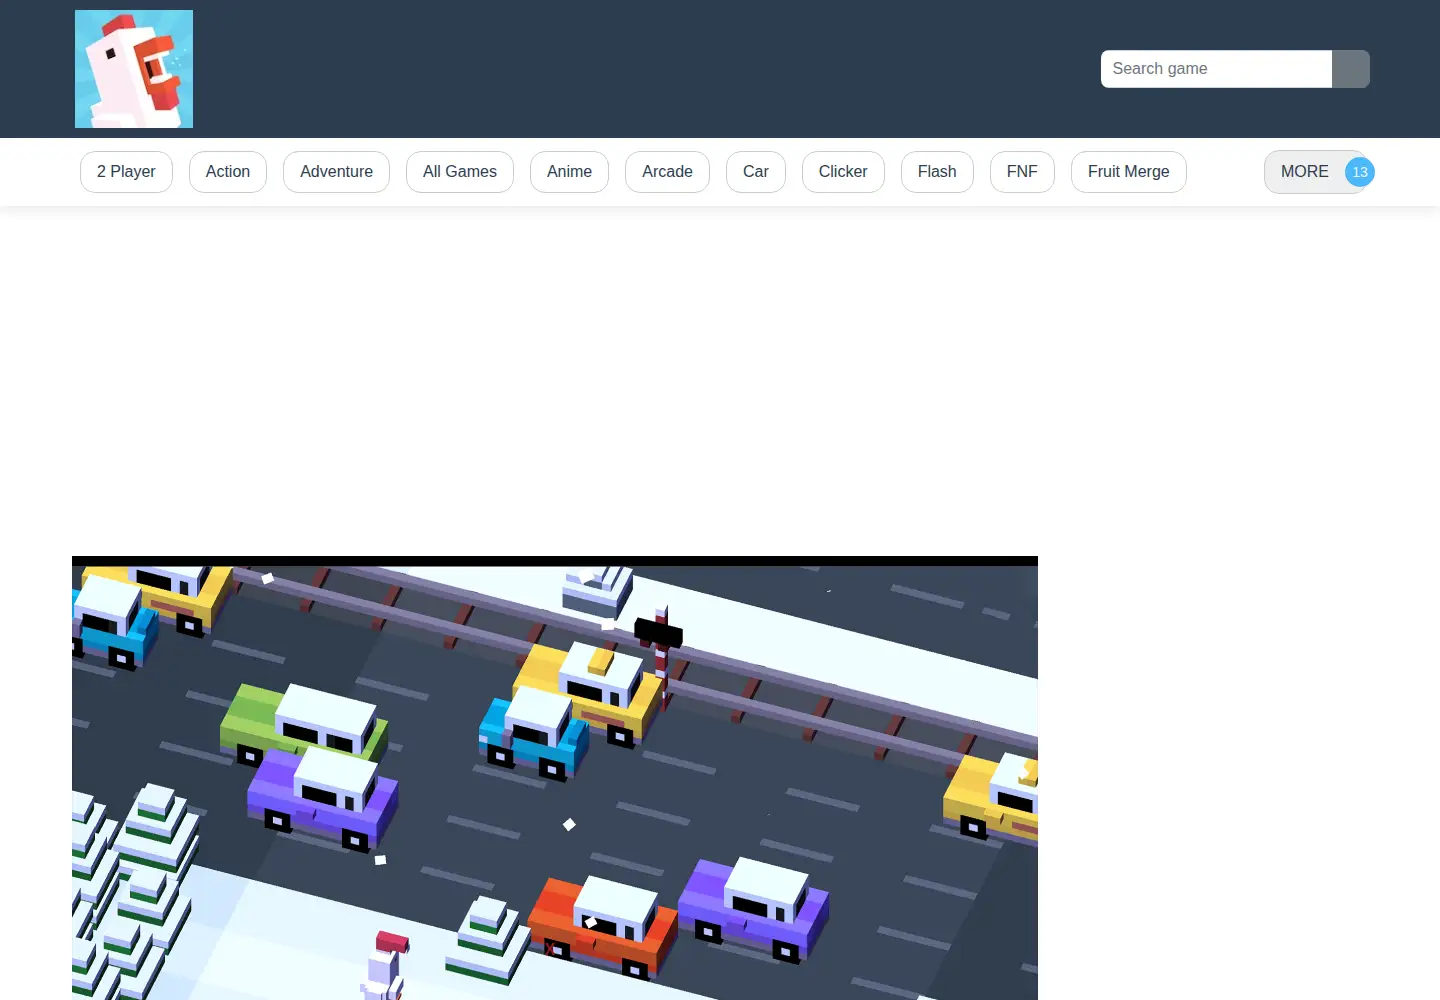
Task: Click into the Search game field
Action: coord(1216,69)
